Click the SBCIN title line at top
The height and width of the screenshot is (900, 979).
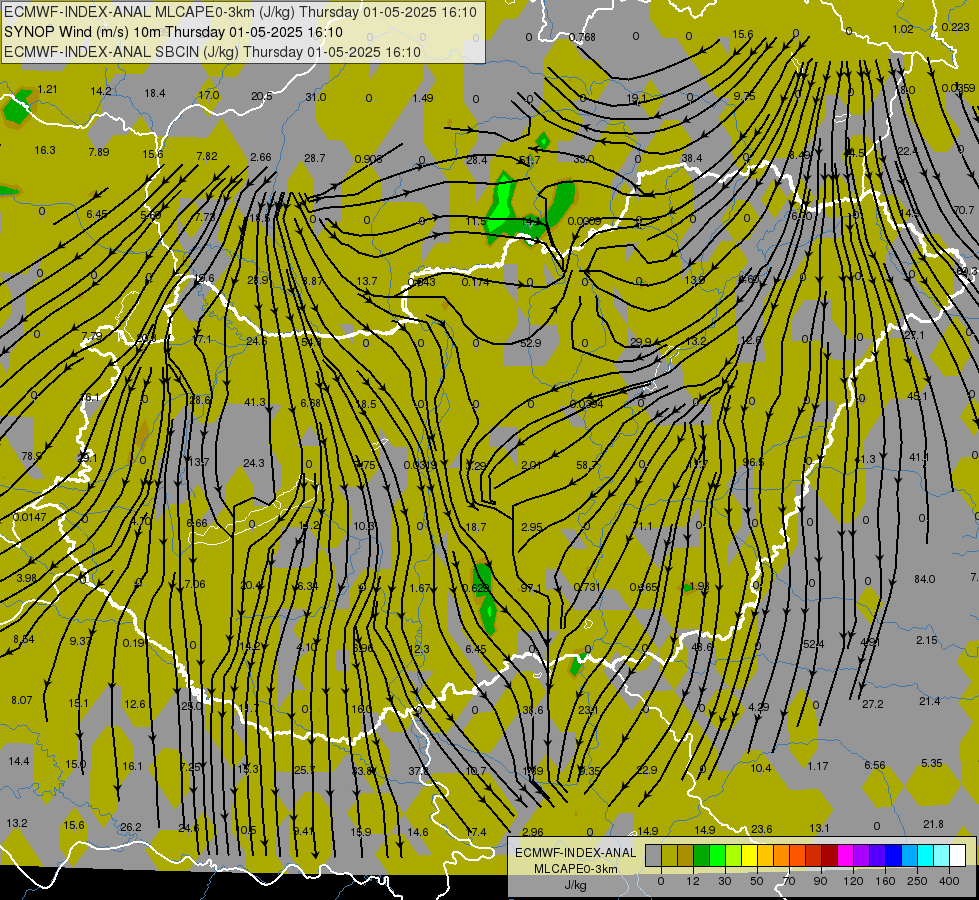click(x=212, y=52)
